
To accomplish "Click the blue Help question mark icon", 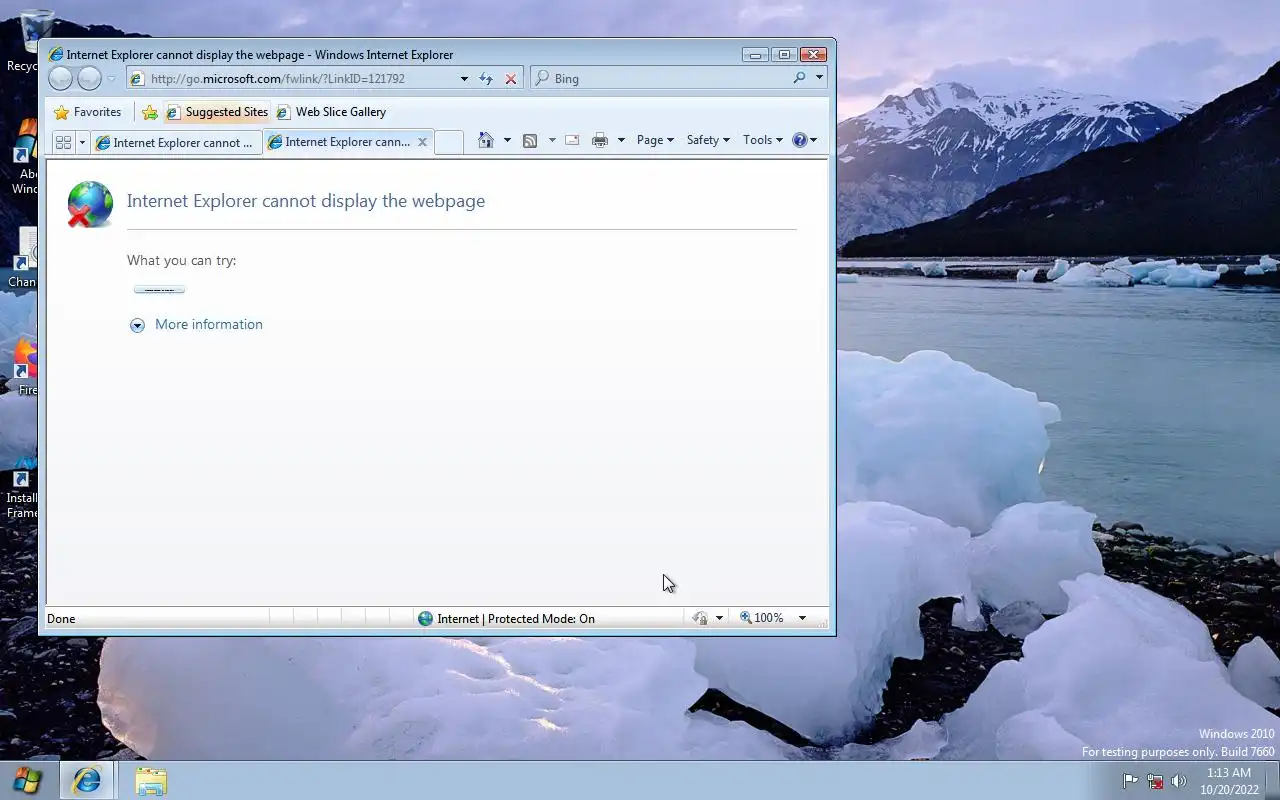I will (800, 140).
